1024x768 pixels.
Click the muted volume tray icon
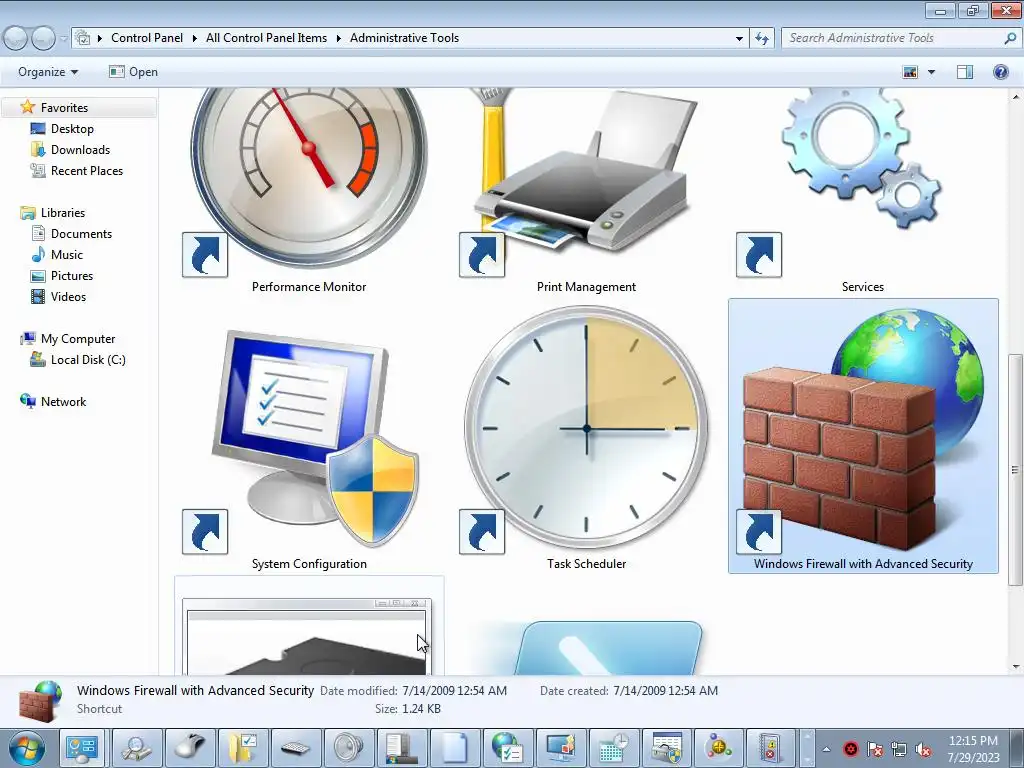923,749
